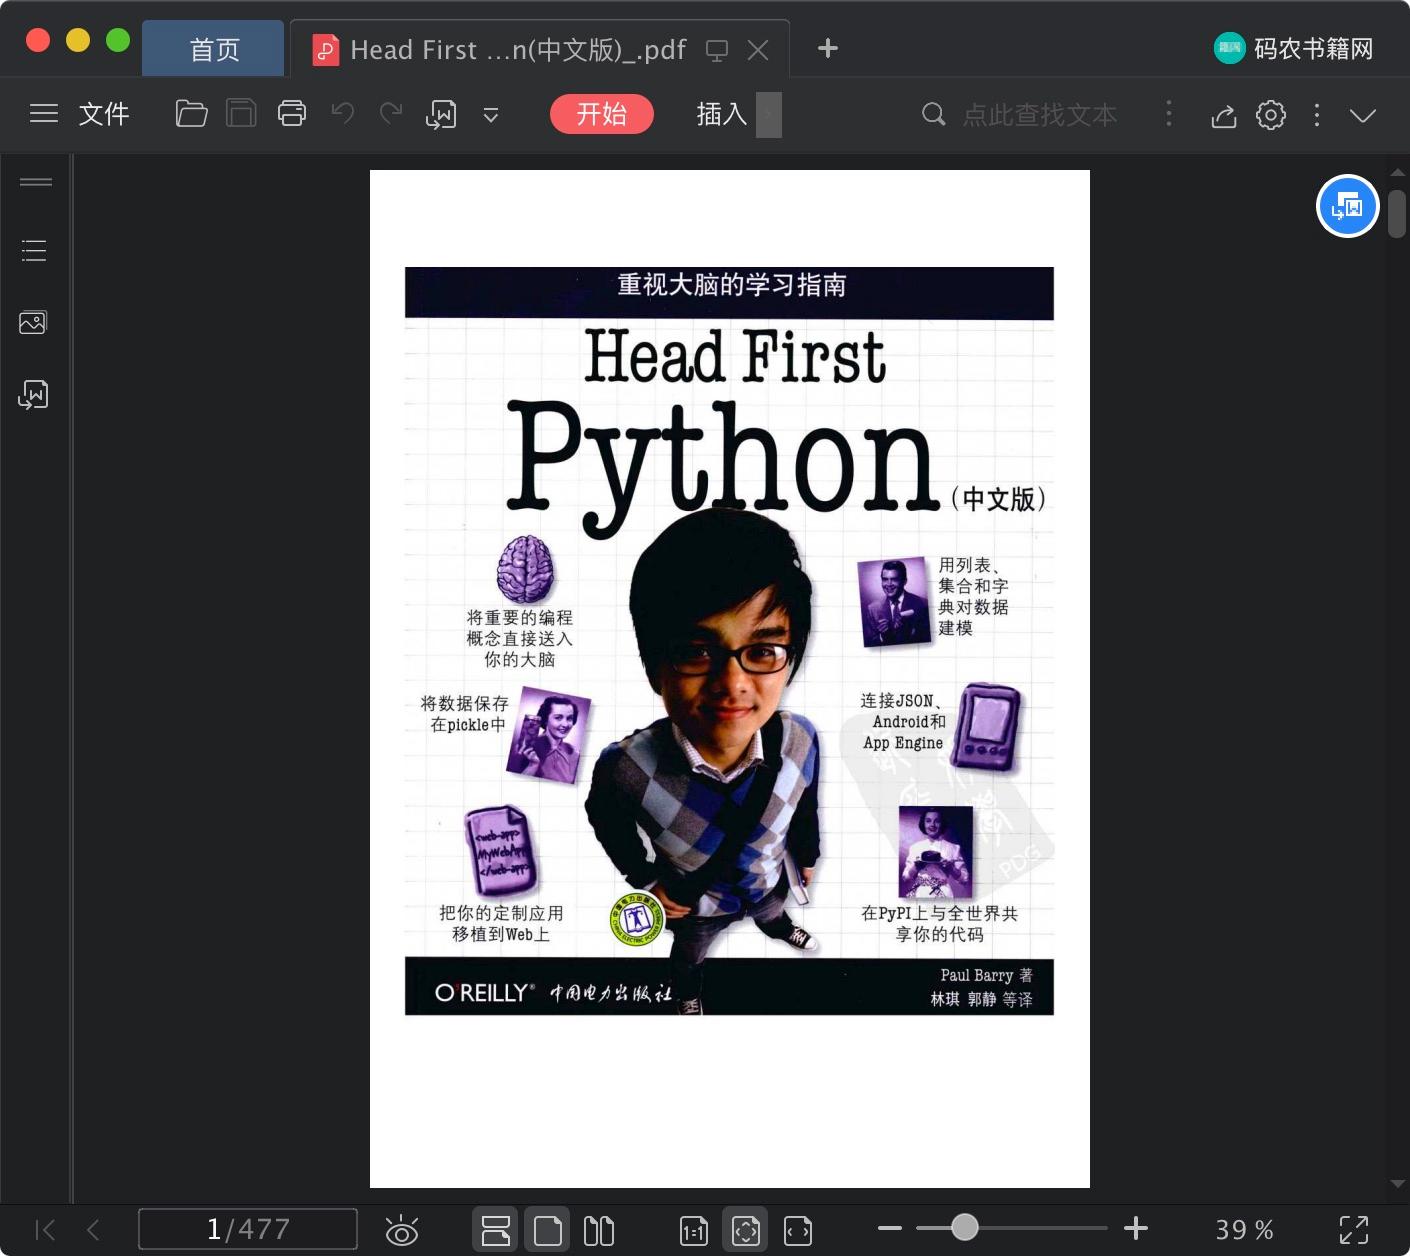Click the scroll down arrow
The height and width of the screenshot is (1256, 1410).
[1397, 1184]
